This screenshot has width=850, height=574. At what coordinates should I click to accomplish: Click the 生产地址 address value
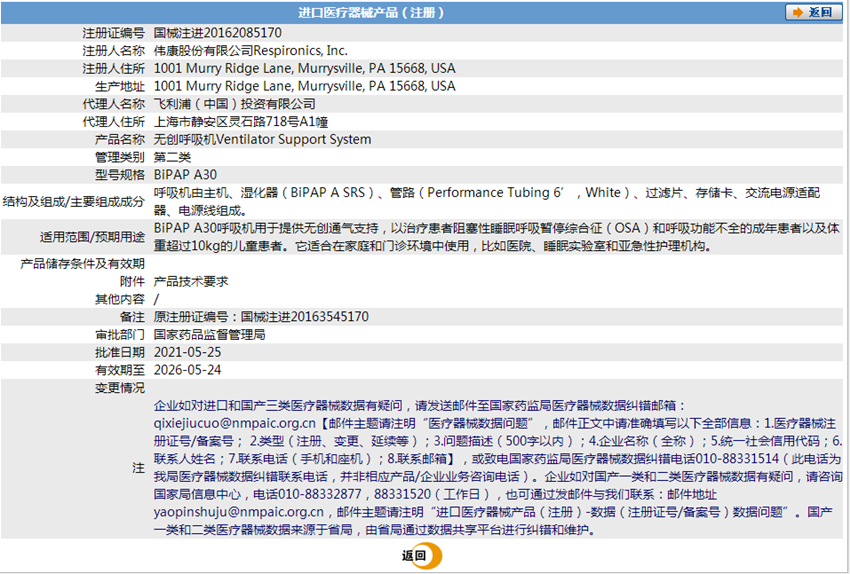(x=305, y=86)
